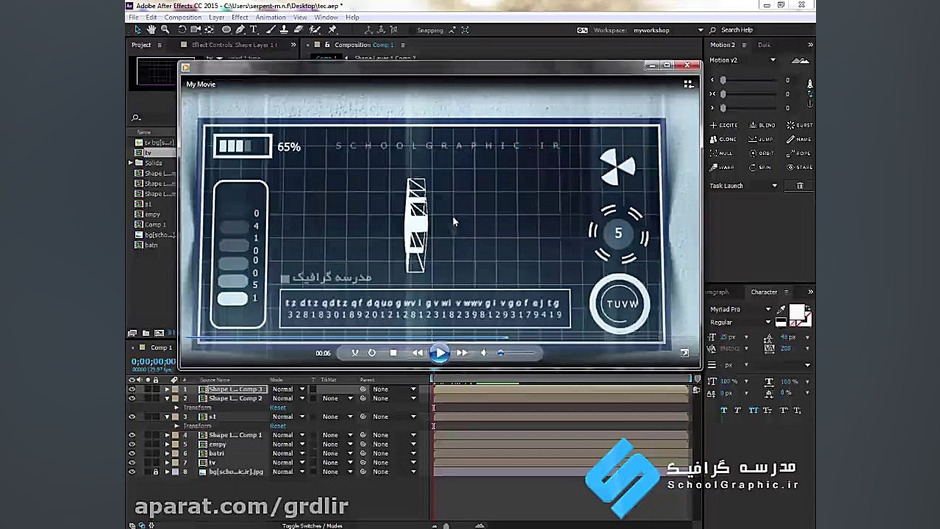Hide layer 4 Shape L... Comp 1
This screenshot has width=940, height=529.
click(132, 435)
